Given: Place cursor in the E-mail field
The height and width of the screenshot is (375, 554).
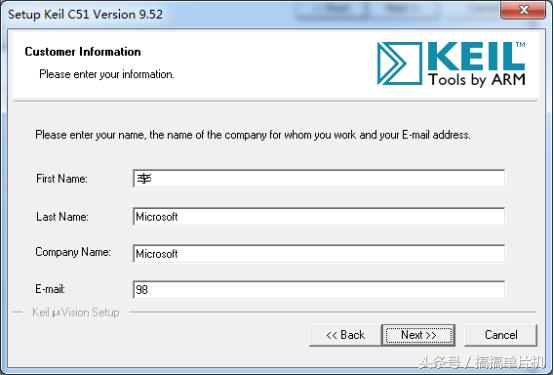Looking at the screenshot, I should [x=319, y=290].
